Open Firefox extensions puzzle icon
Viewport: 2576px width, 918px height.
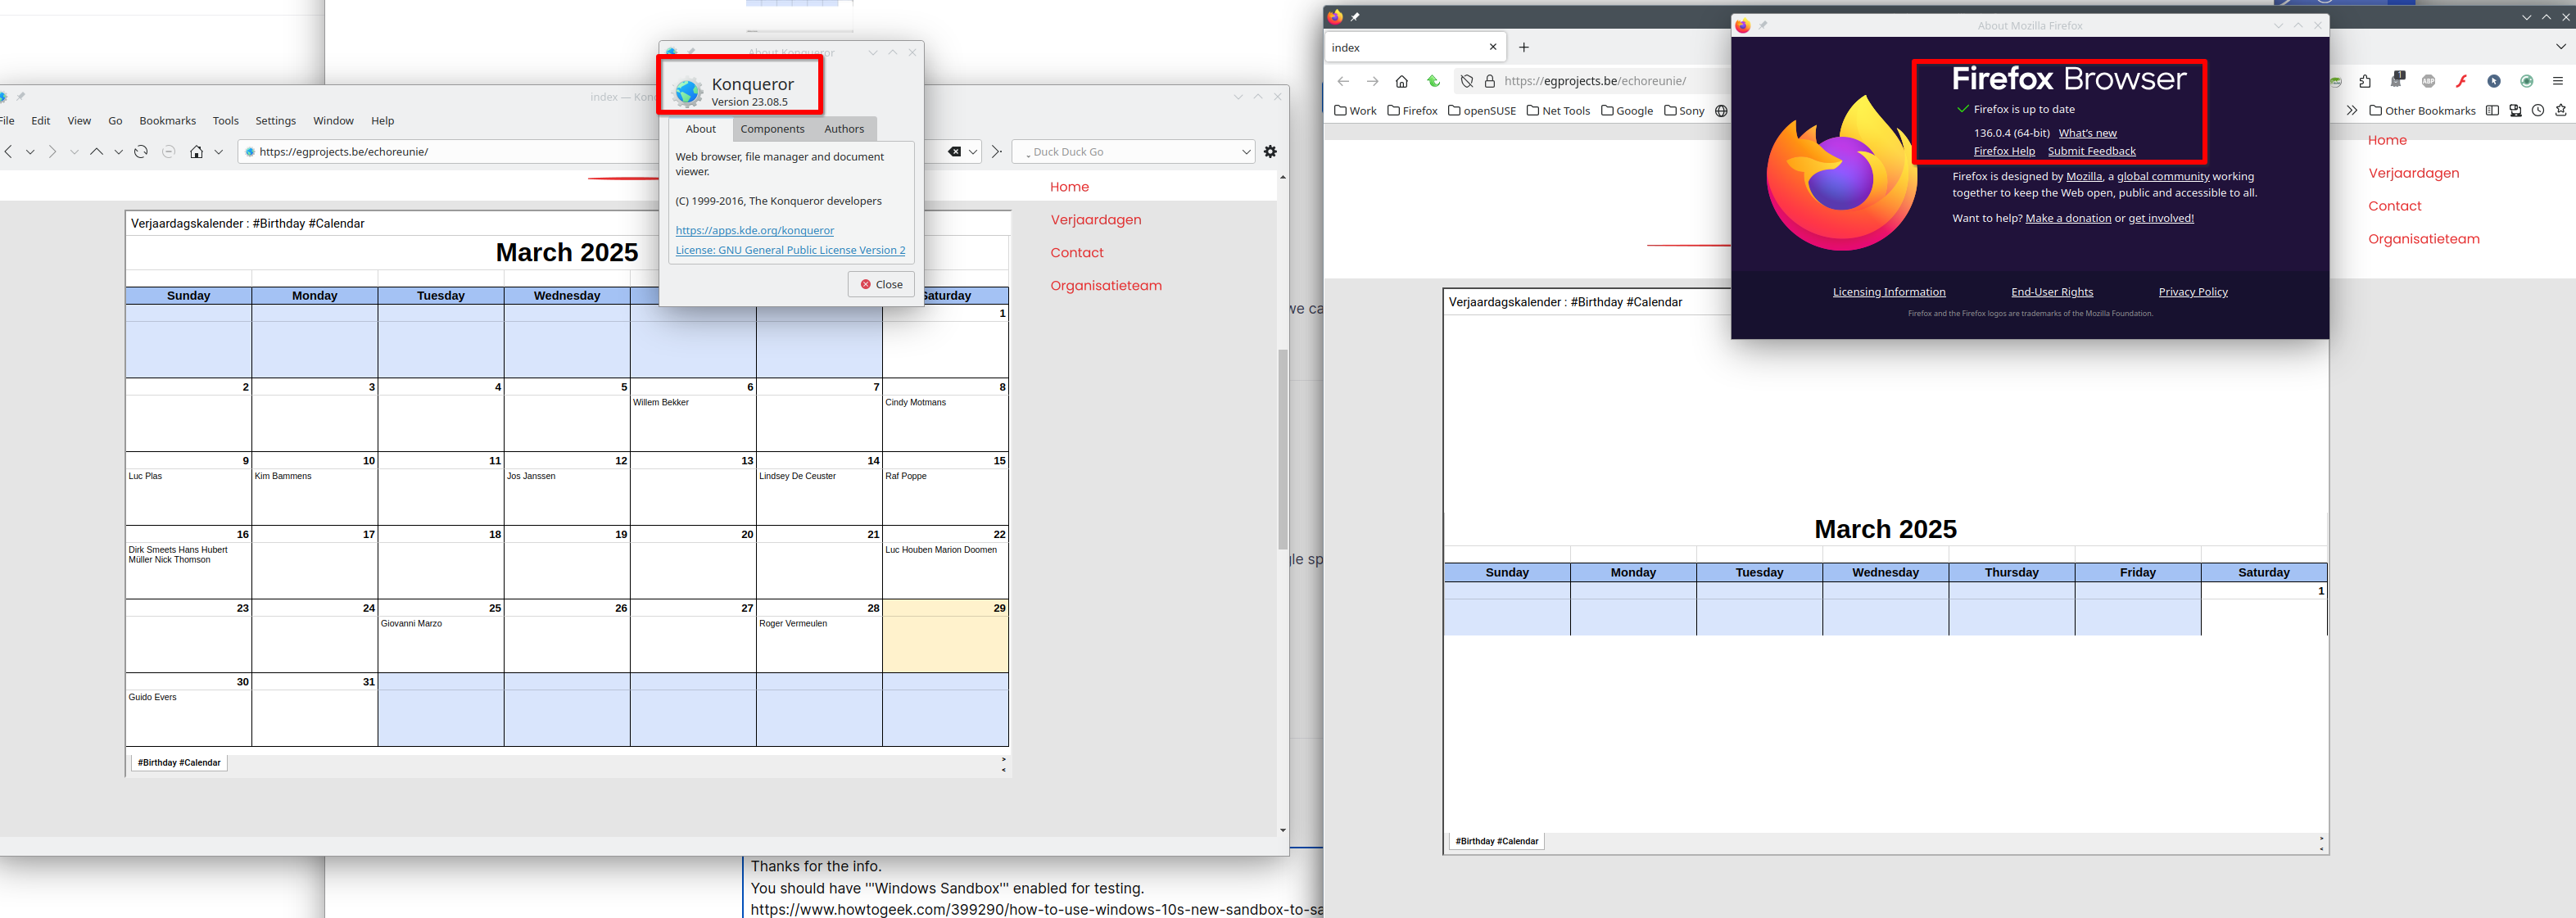pos(2365,82)
